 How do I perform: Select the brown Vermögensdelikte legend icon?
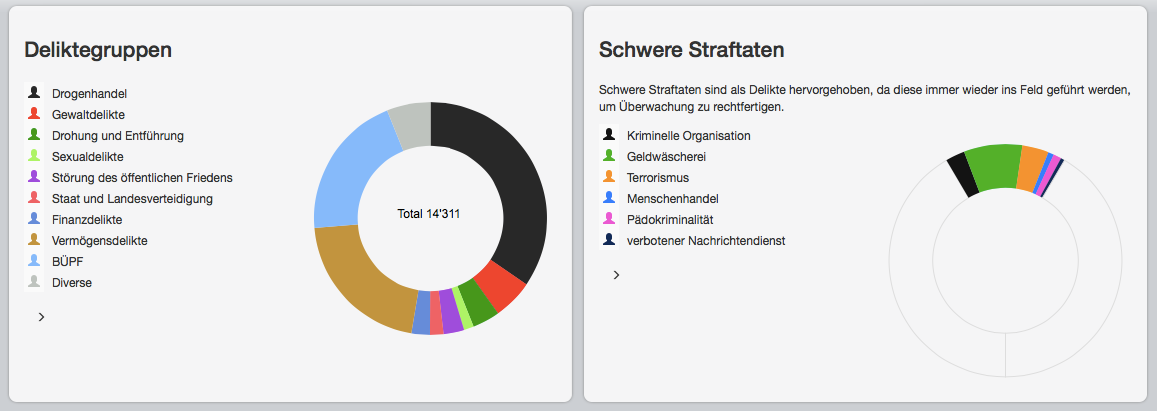tap(33, 240)
